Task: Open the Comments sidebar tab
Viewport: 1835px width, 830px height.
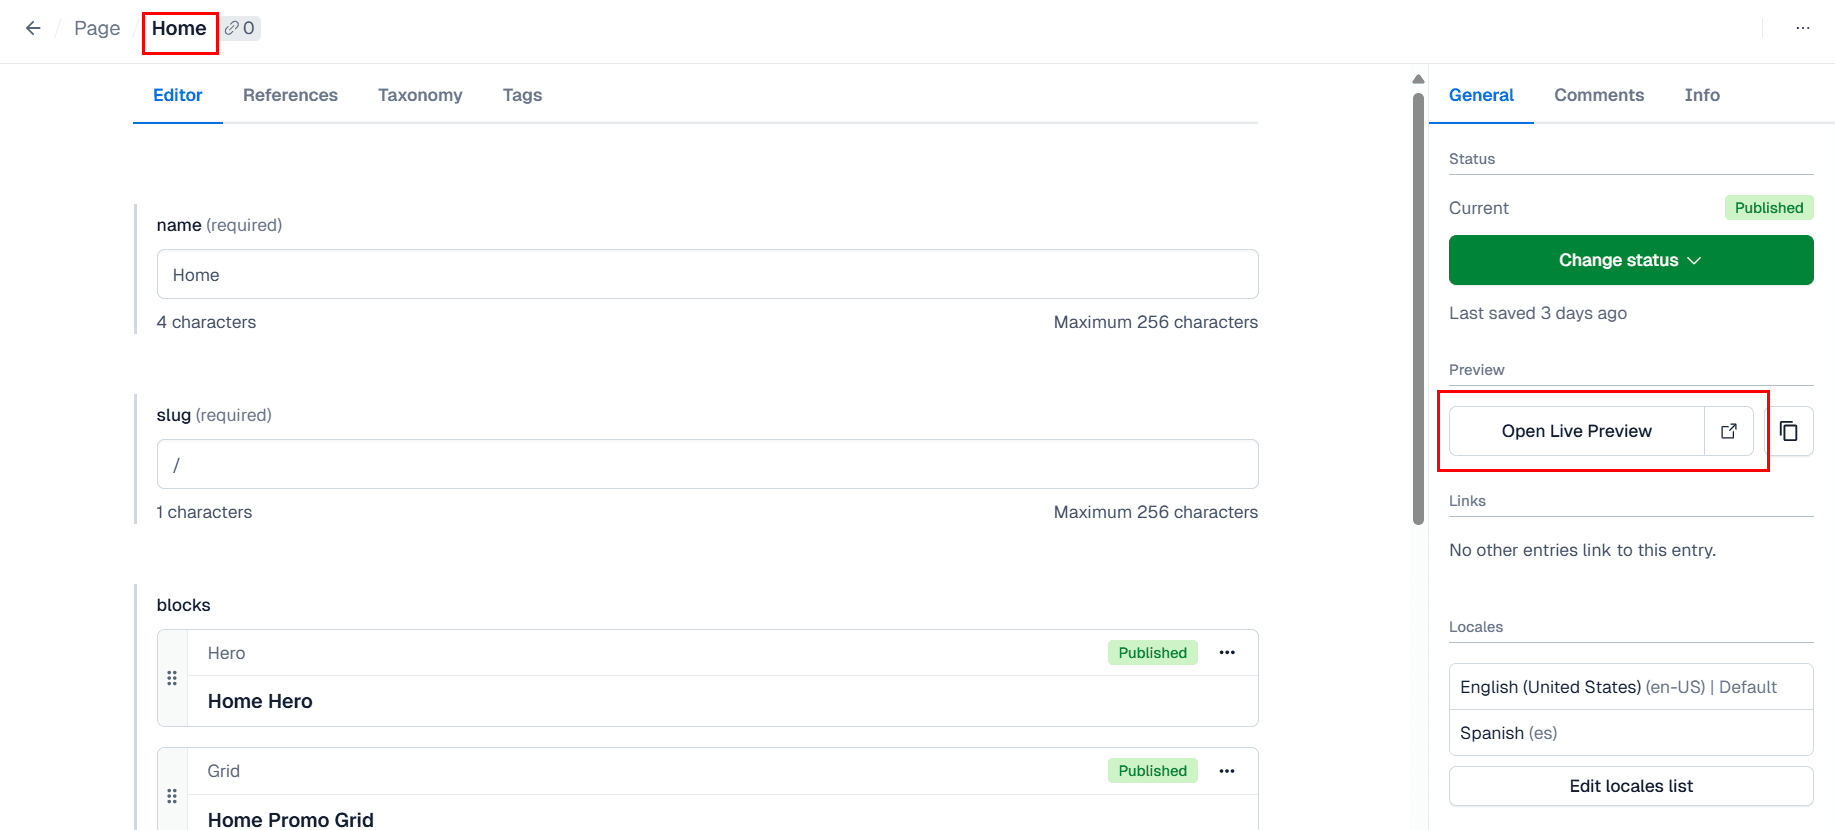Action: 1598,95
